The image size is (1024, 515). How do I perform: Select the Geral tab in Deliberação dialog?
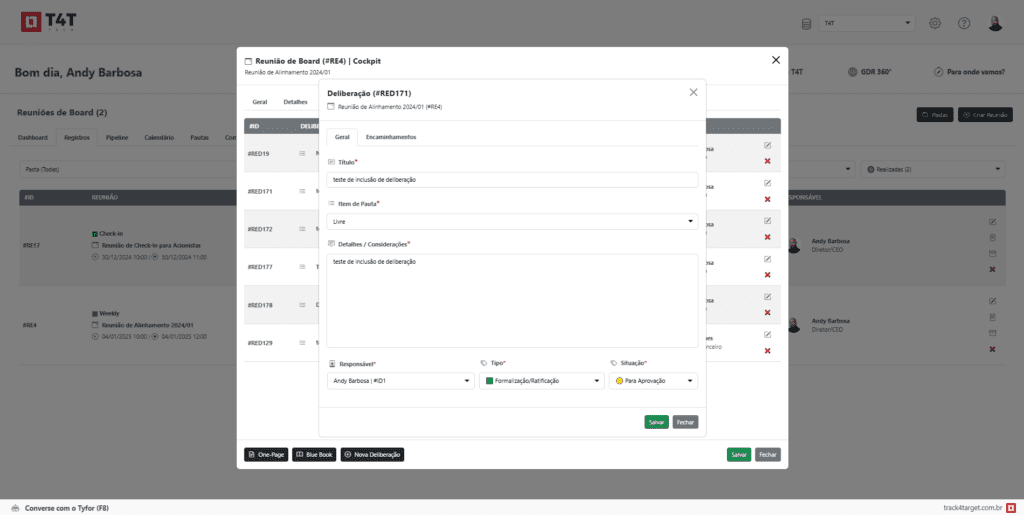[x=342, y=137]
